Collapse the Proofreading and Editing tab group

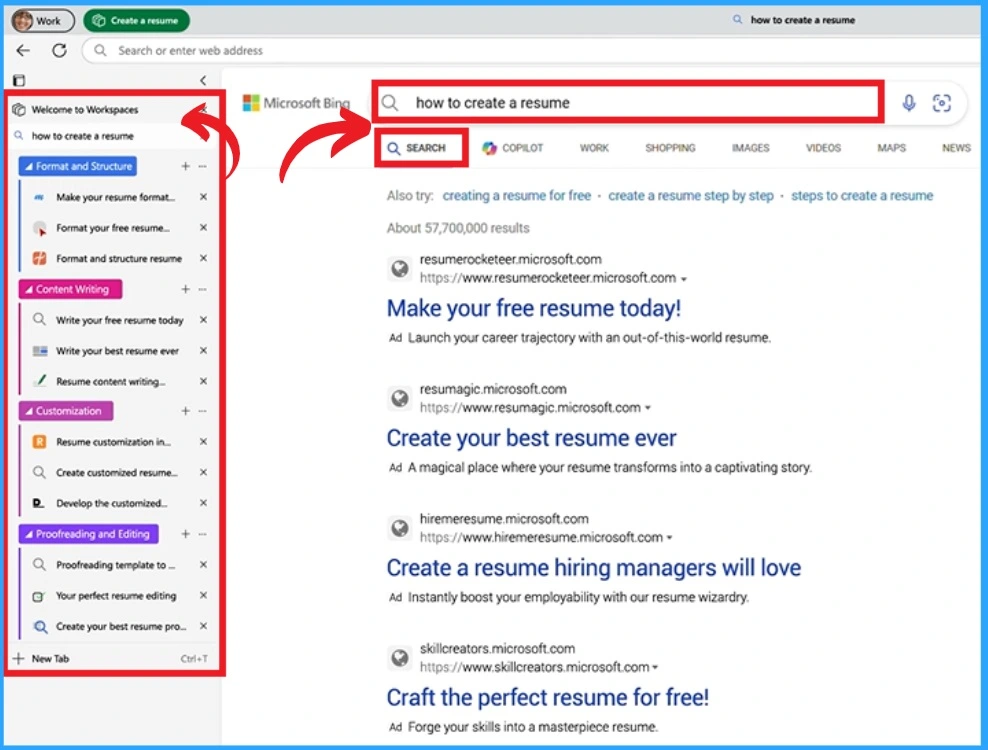pyautogui.click(x=89, y=534)
